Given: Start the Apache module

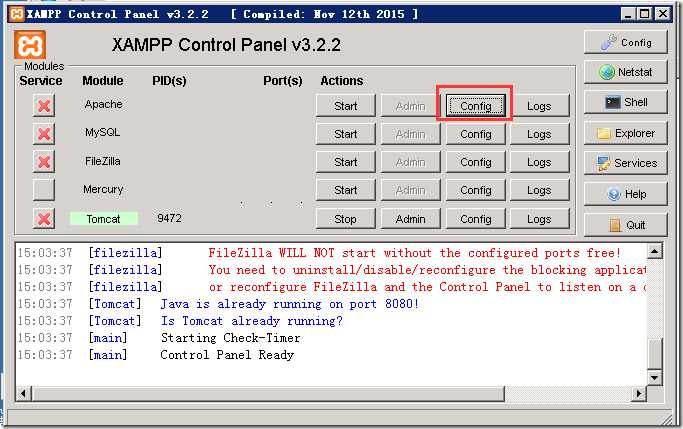Looking at the screenshot, I should click(345, 106).
